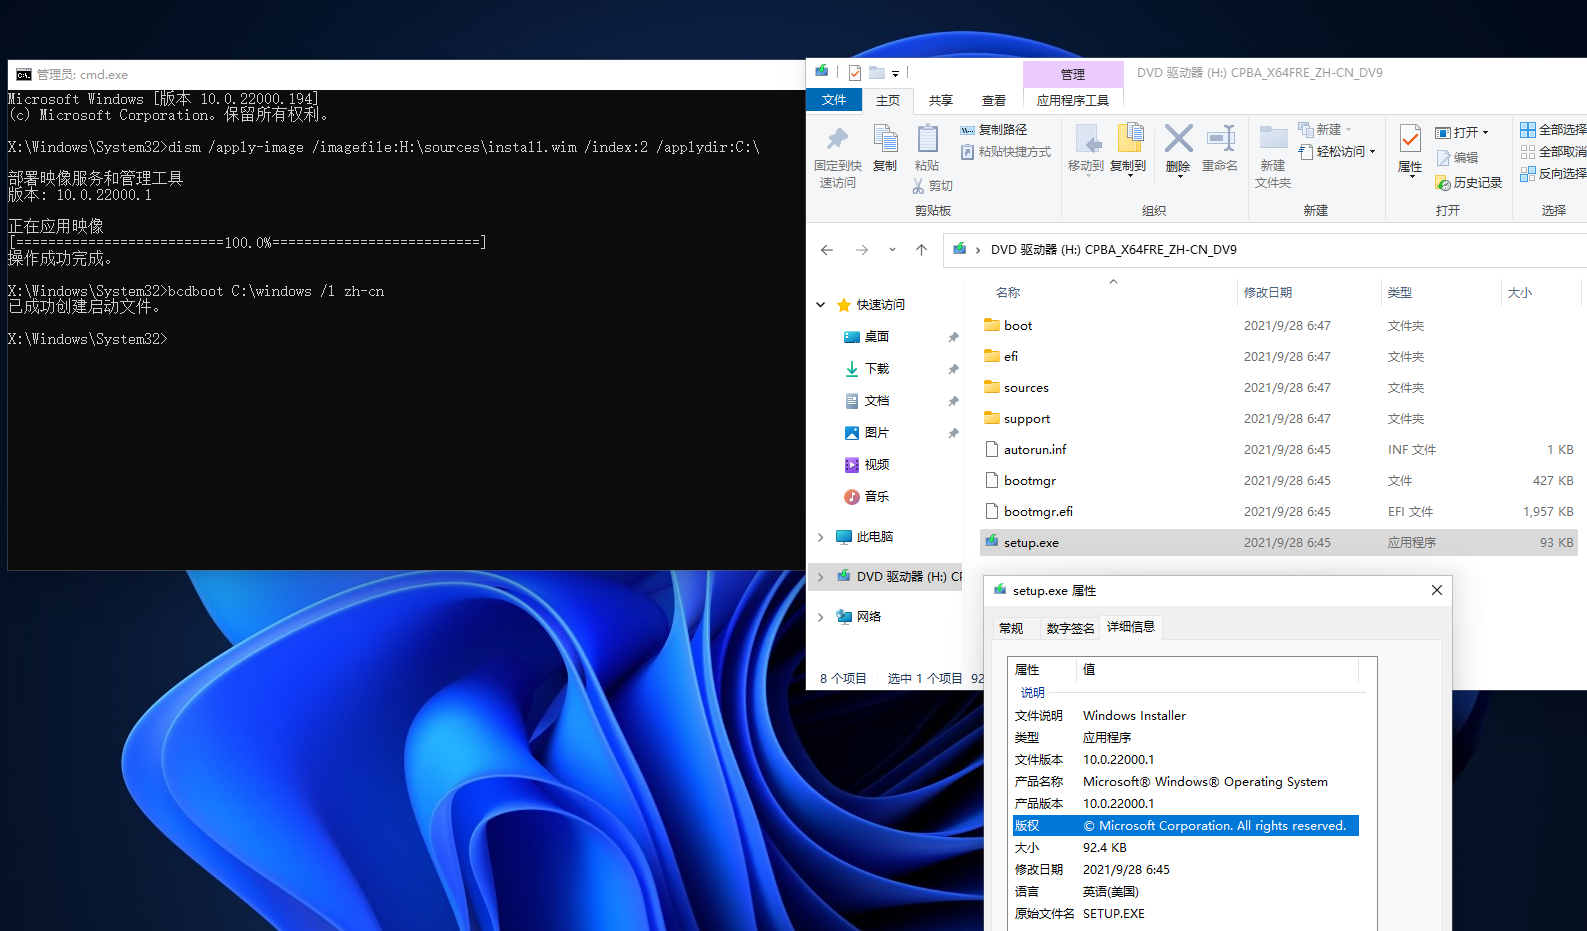Sort by Size (大小) column header

tap(1520, 293)
